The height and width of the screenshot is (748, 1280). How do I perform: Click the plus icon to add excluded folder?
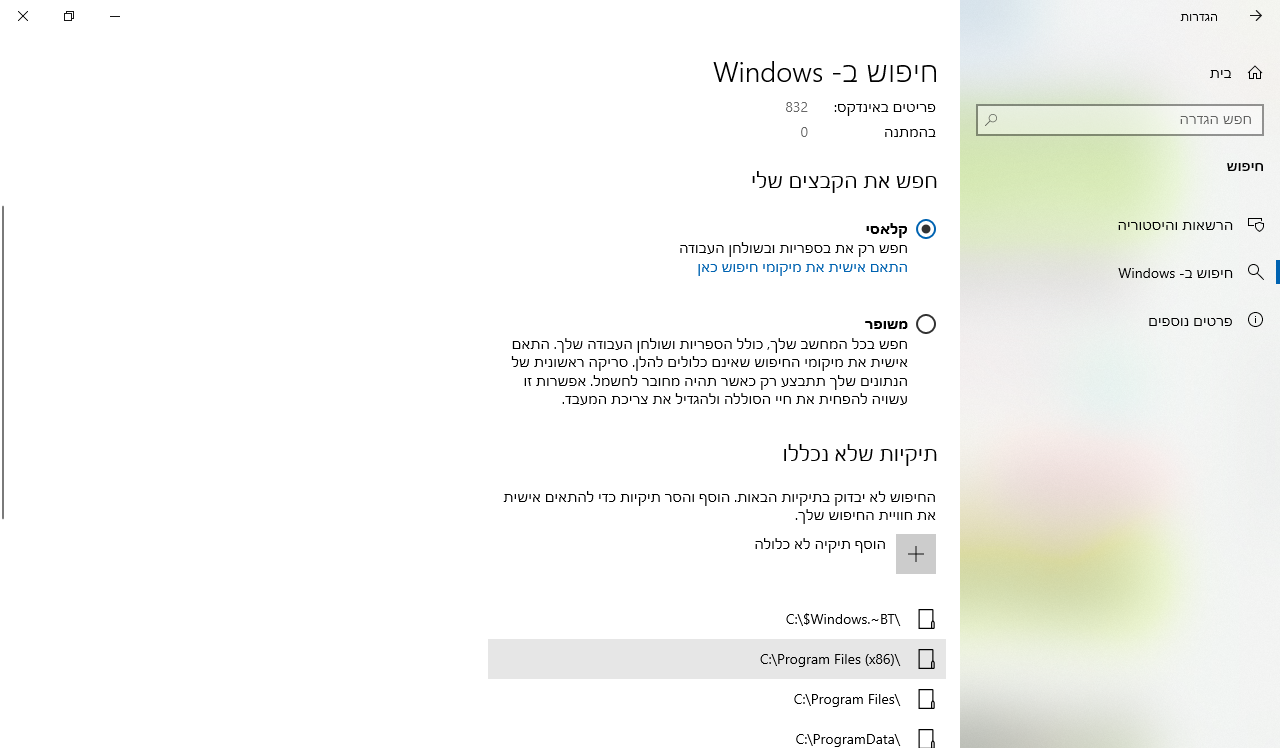(915, 554)
